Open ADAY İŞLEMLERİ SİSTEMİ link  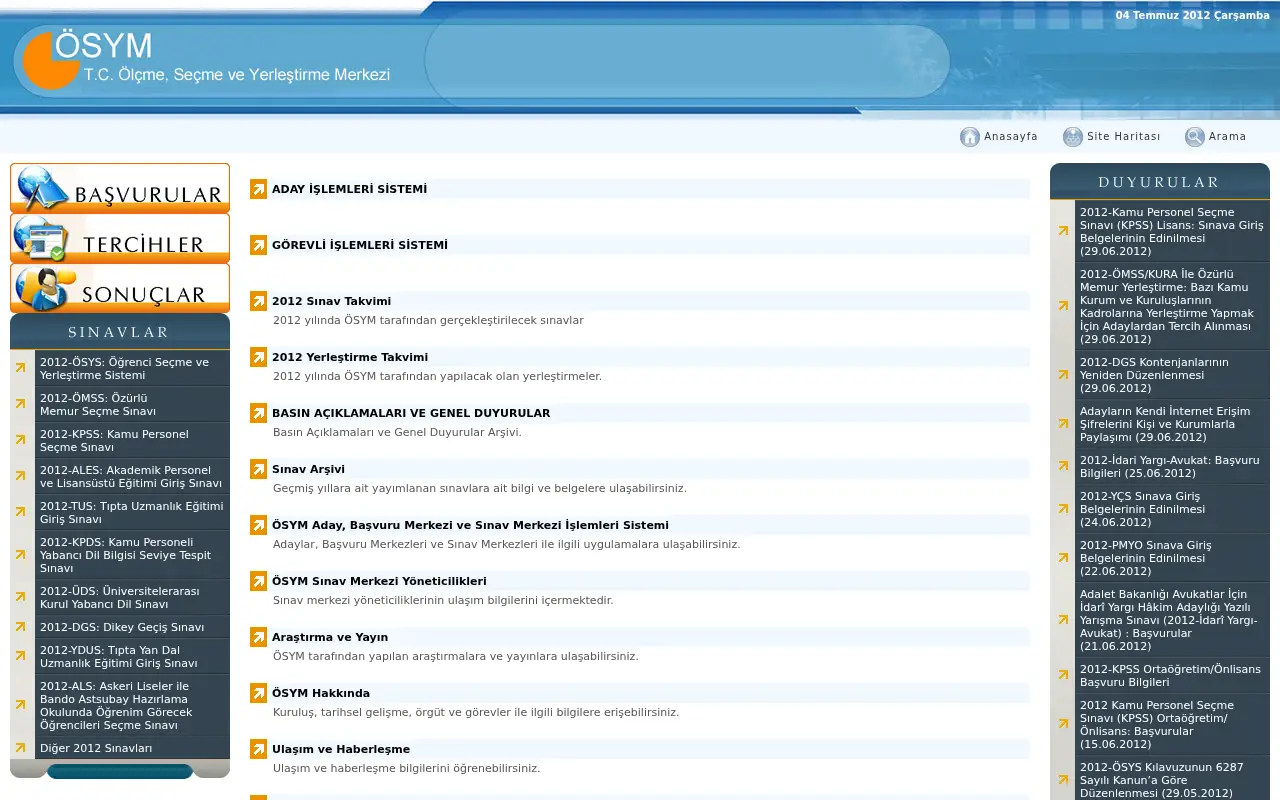point(349,189)
